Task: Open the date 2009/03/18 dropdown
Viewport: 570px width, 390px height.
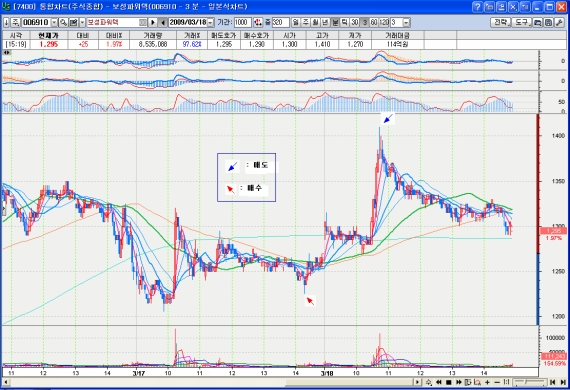Action: 210,23
